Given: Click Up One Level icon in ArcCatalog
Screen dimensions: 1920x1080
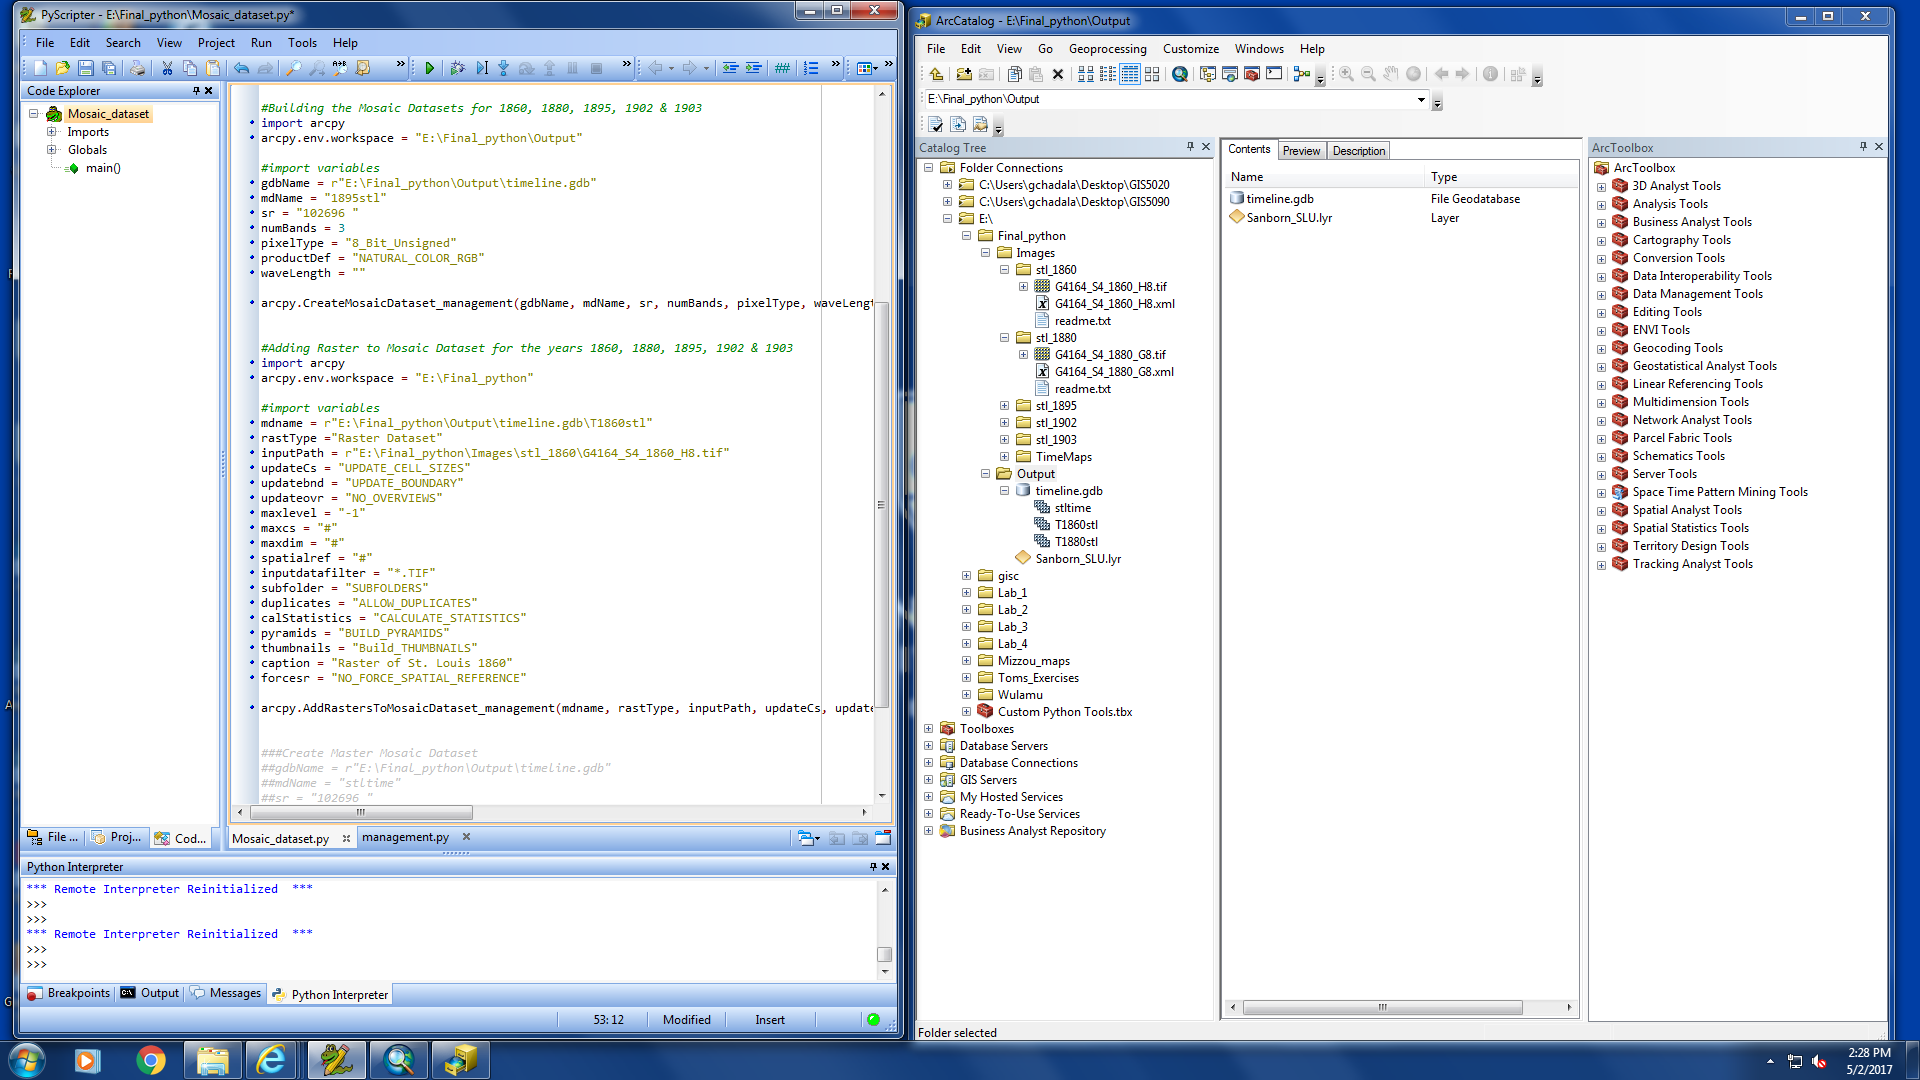Looking at the screenshot, I should tap(936, 74).
